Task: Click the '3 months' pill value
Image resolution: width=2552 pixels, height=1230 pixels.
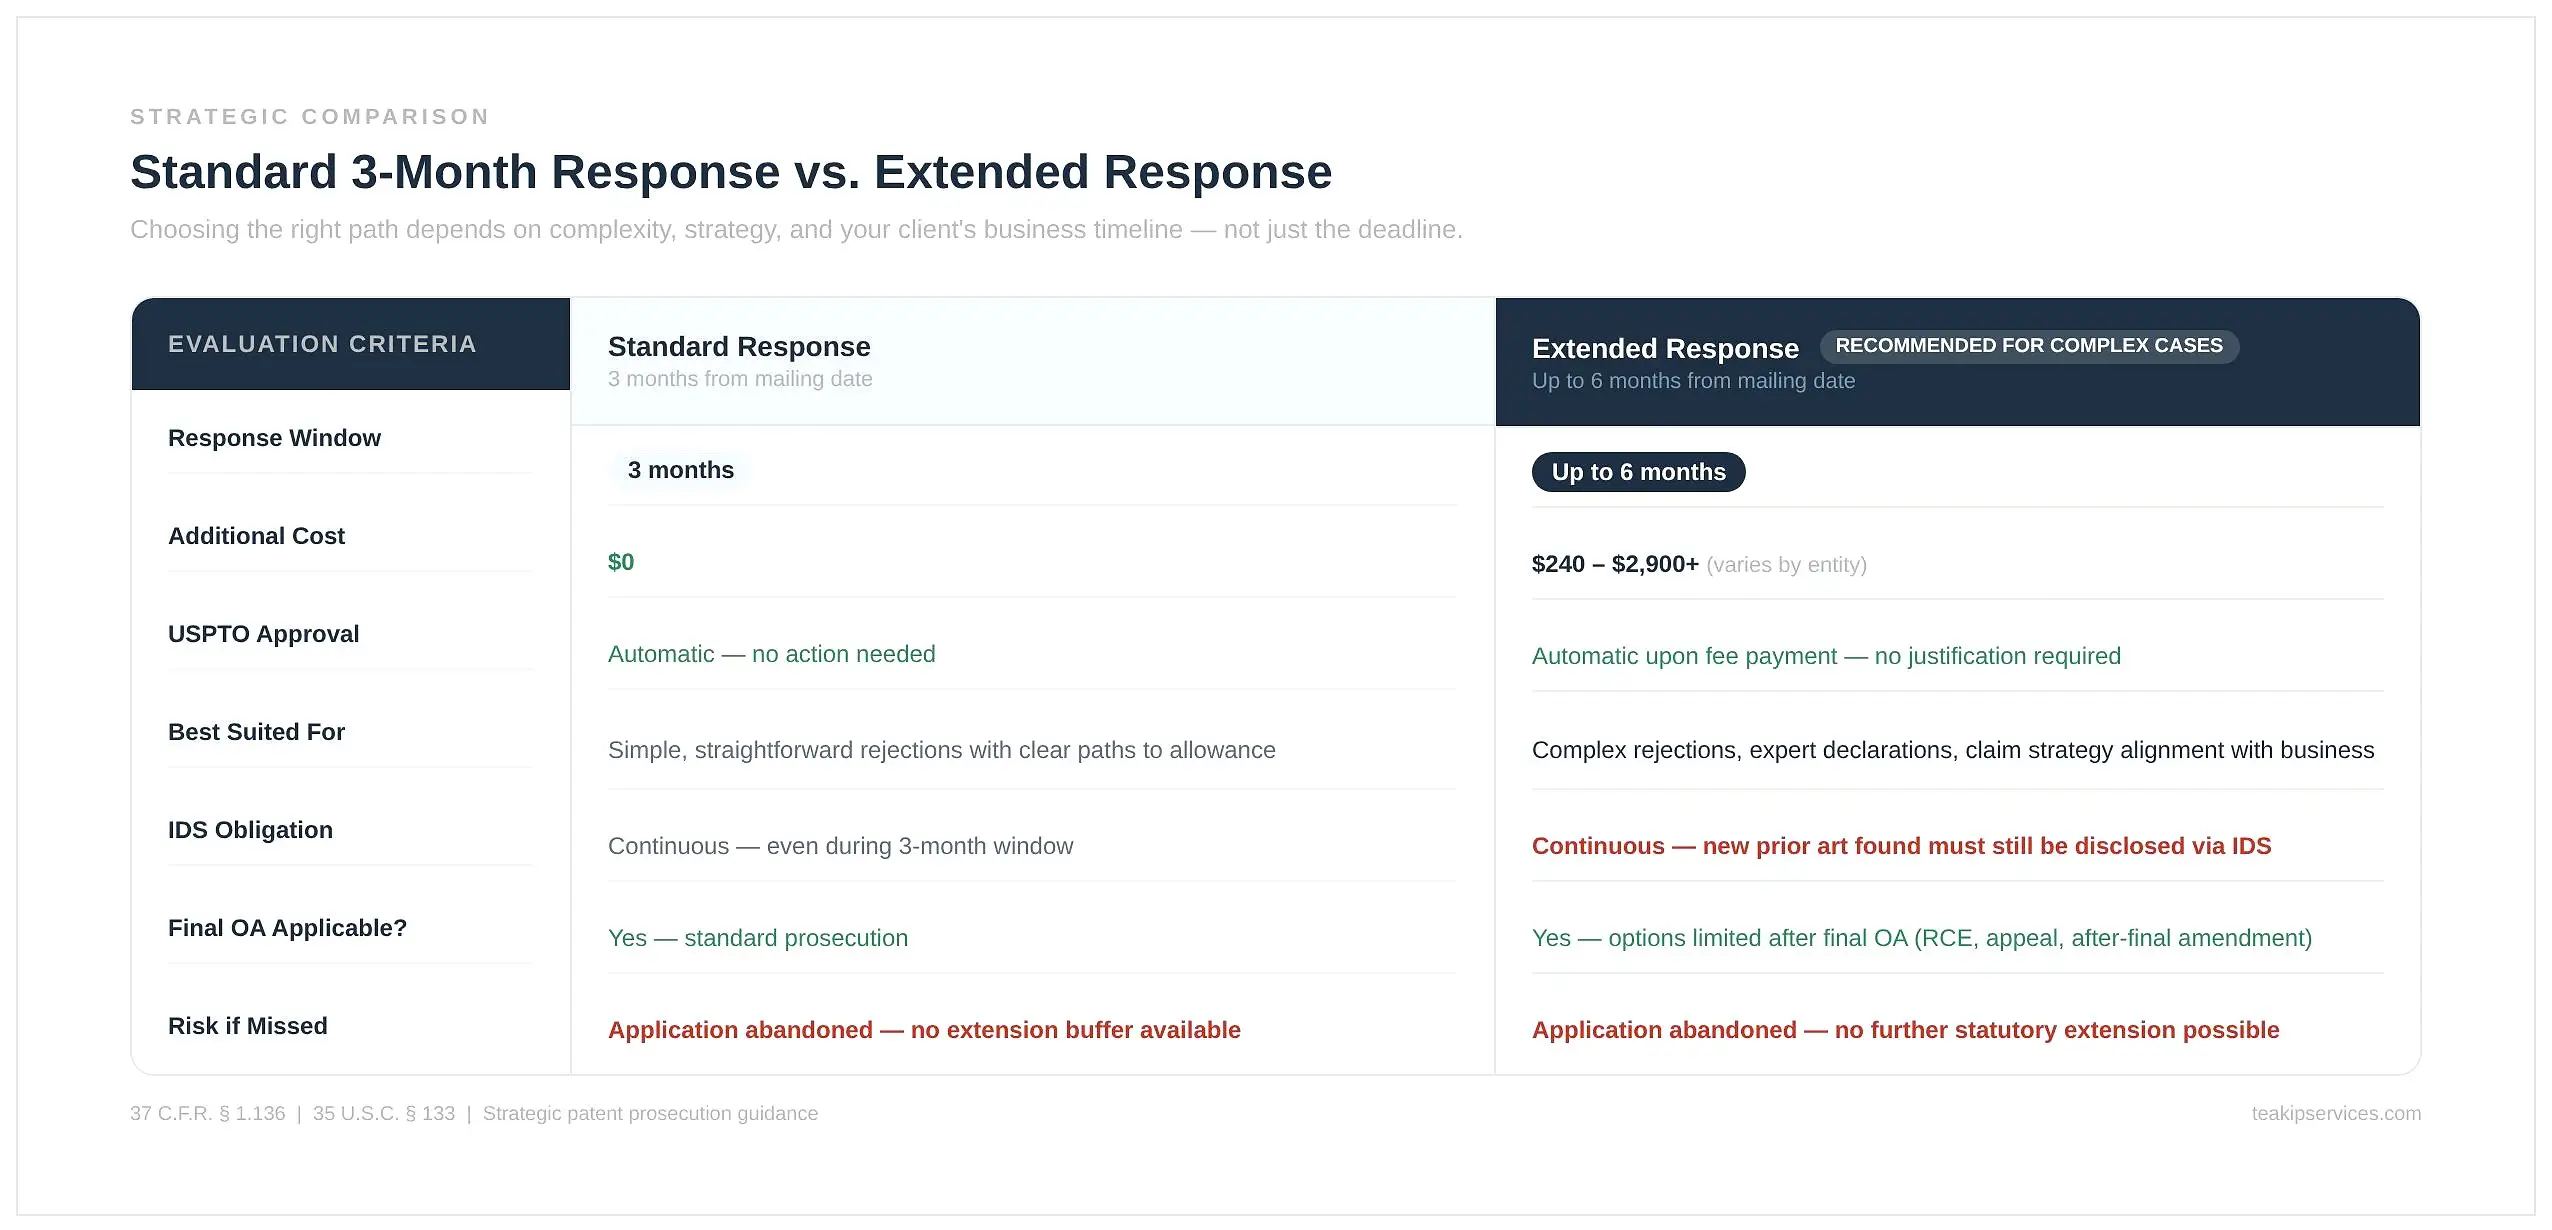Action: [680, 470]
